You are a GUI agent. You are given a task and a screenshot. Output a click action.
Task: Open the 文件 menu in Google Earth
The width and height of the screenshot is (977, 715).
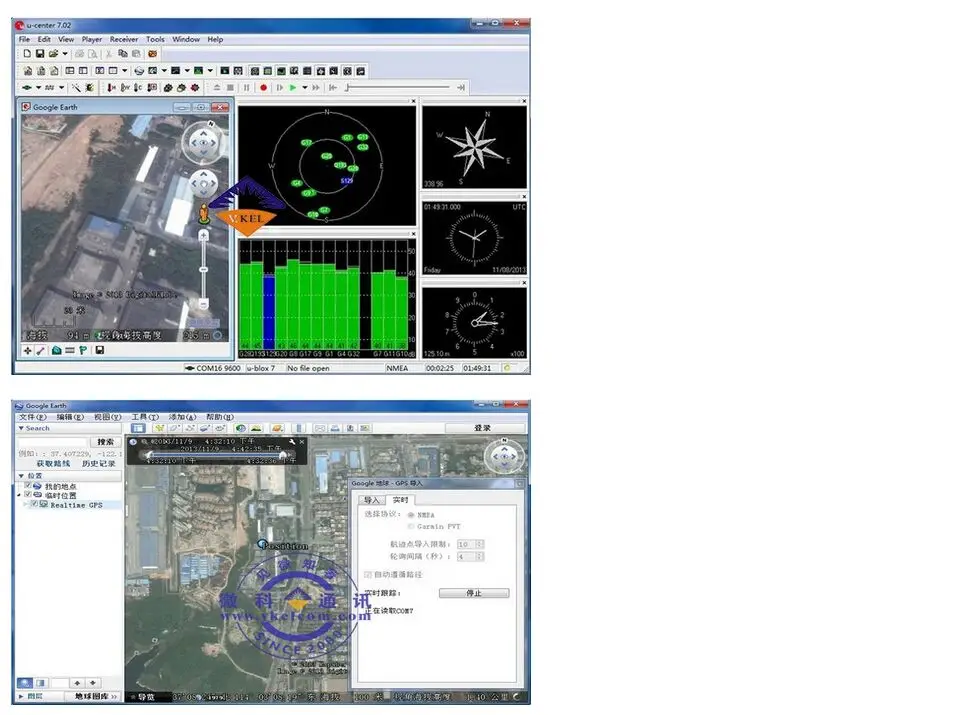tap(32, 417)
